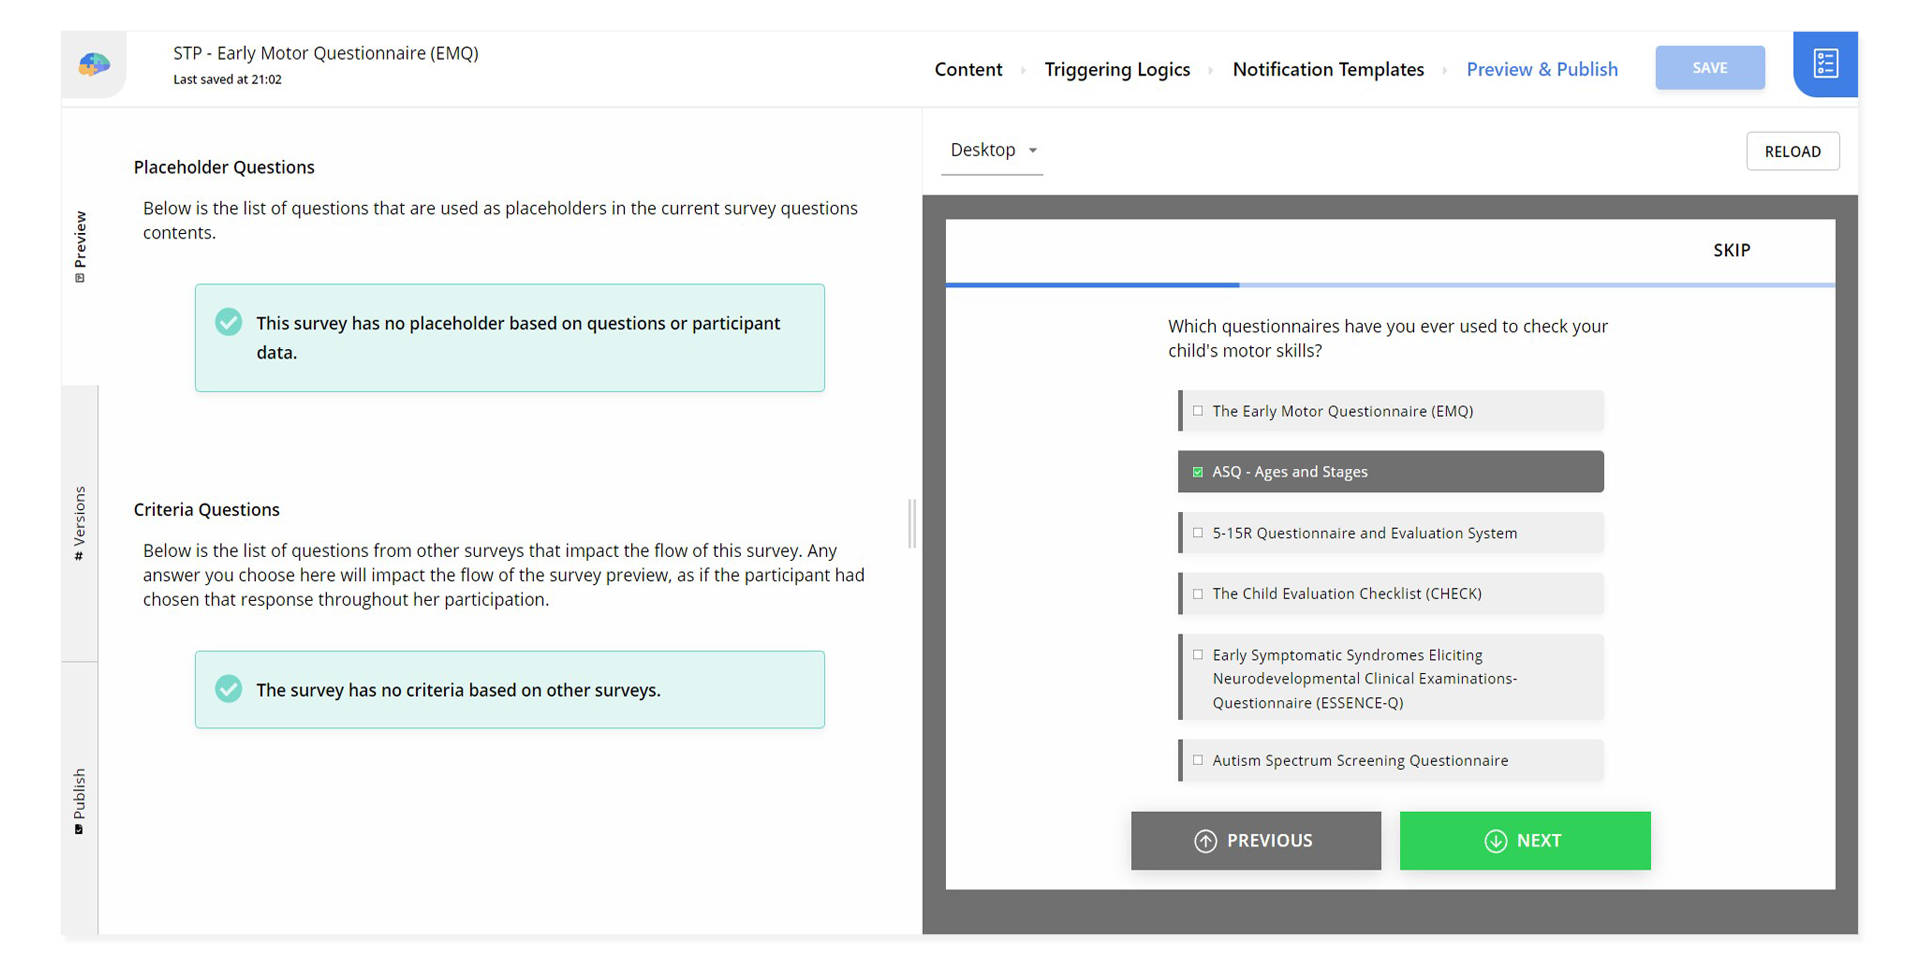Go to the Content step
1920x966 pixels.
968,69
